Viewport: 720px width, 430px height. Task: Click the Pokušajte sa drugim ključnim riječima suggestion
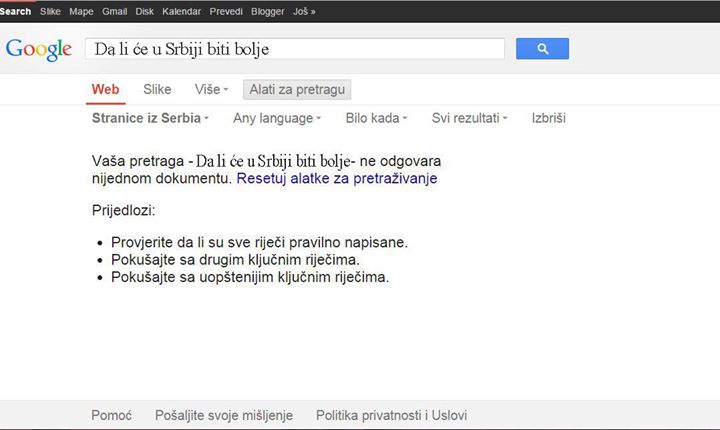235,260
